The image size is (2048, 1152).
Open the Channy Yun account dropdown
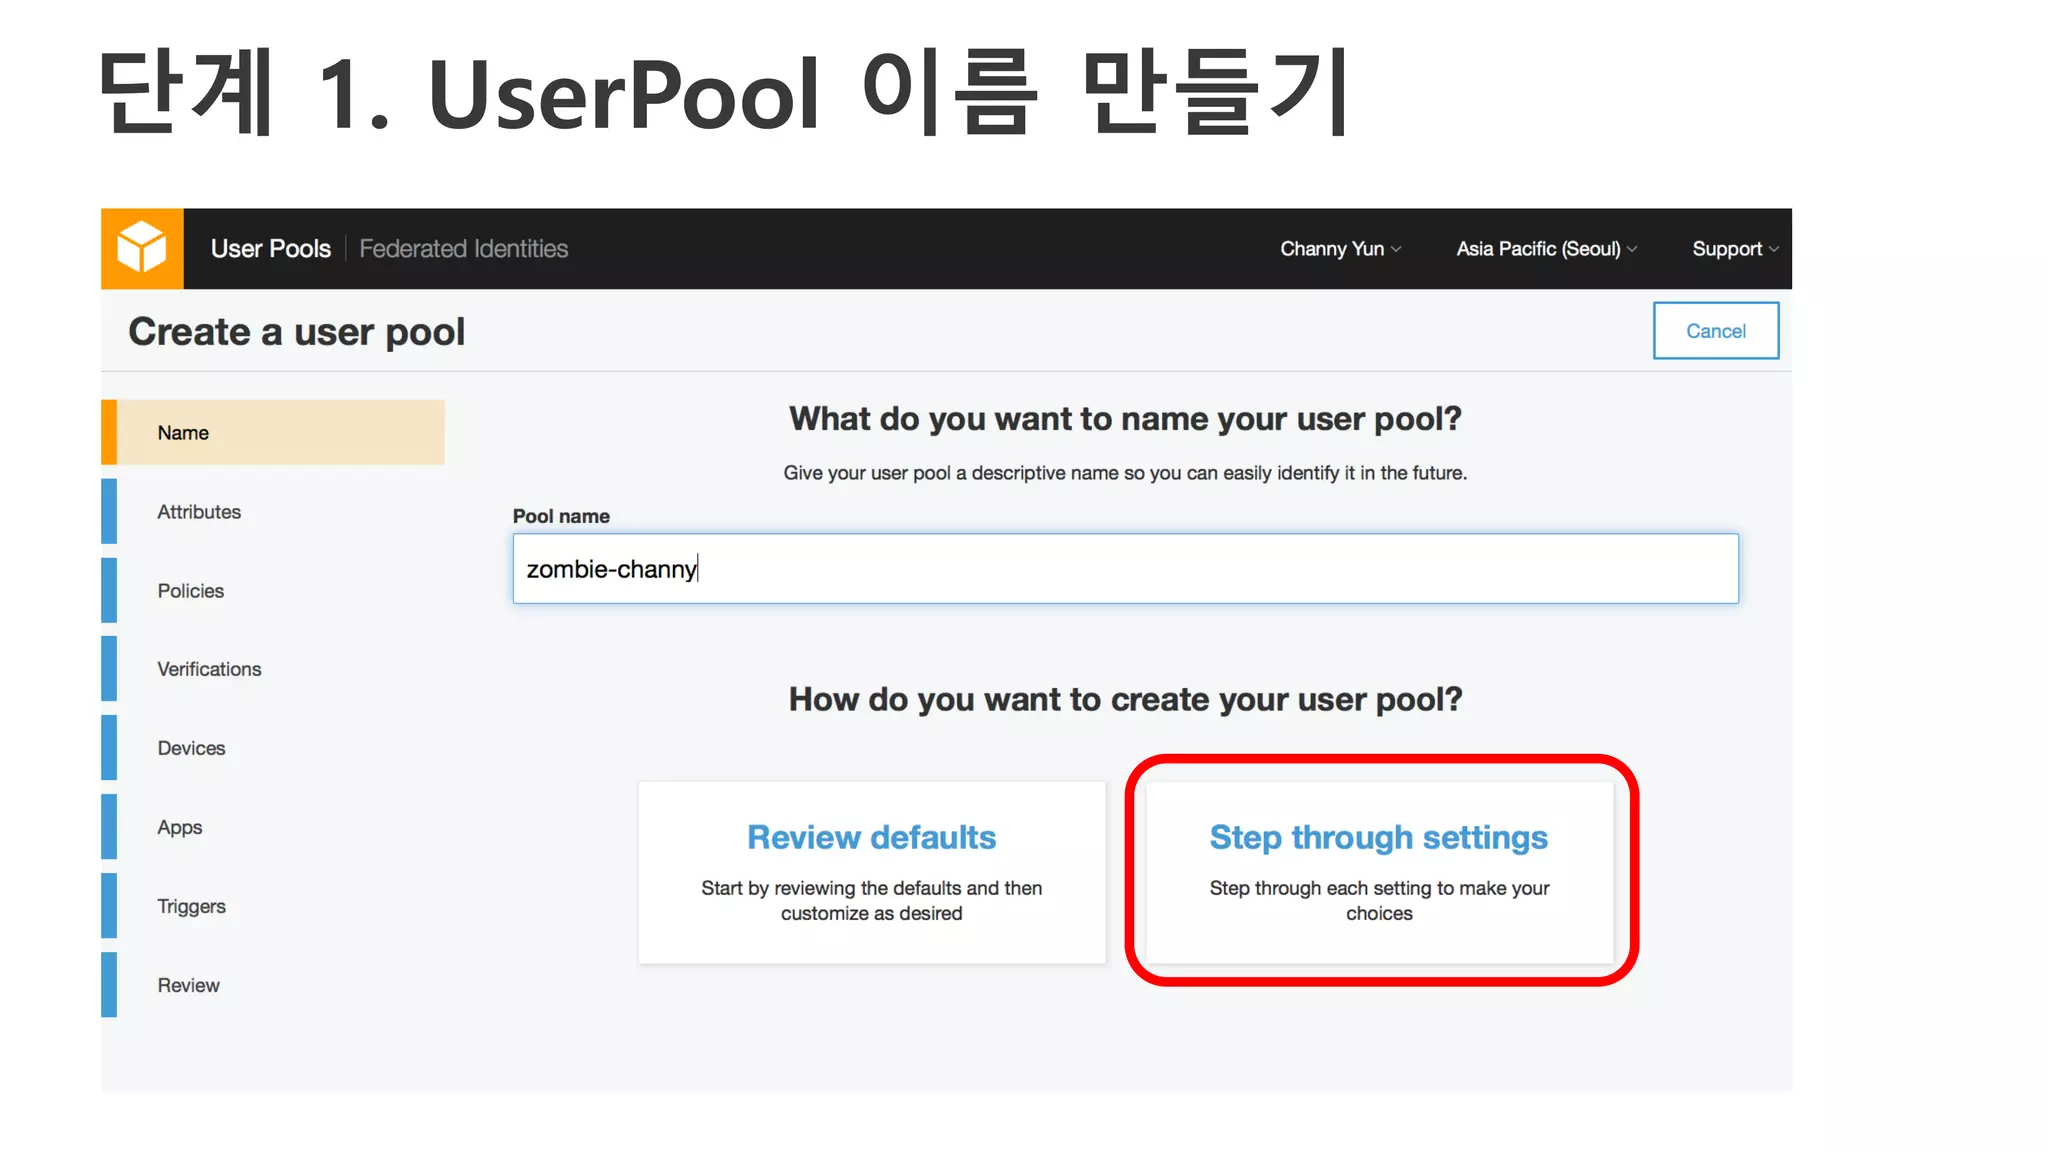click(1340, 249)
